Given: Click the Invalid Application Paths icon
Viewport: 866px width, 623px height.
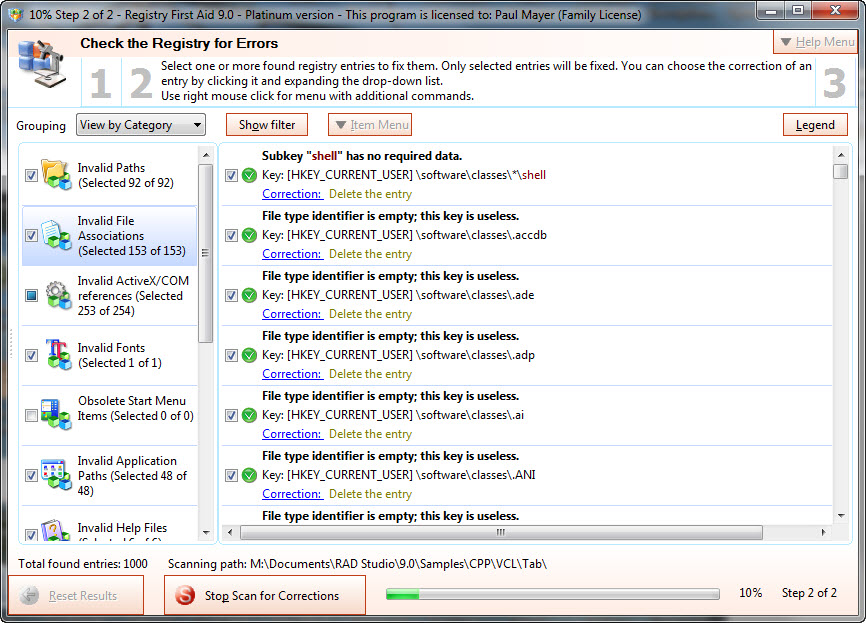Looking at the screenshot, I should point(56,474).
